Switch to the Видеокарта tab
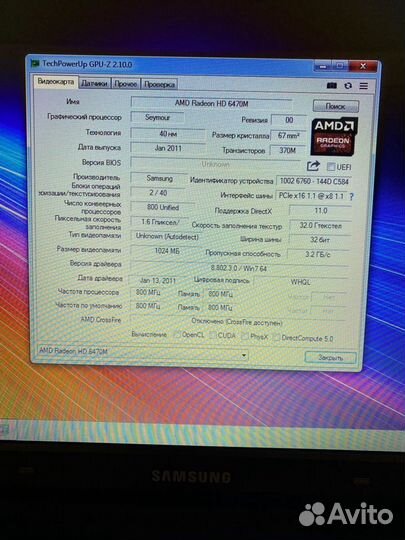 coord(55,82)
